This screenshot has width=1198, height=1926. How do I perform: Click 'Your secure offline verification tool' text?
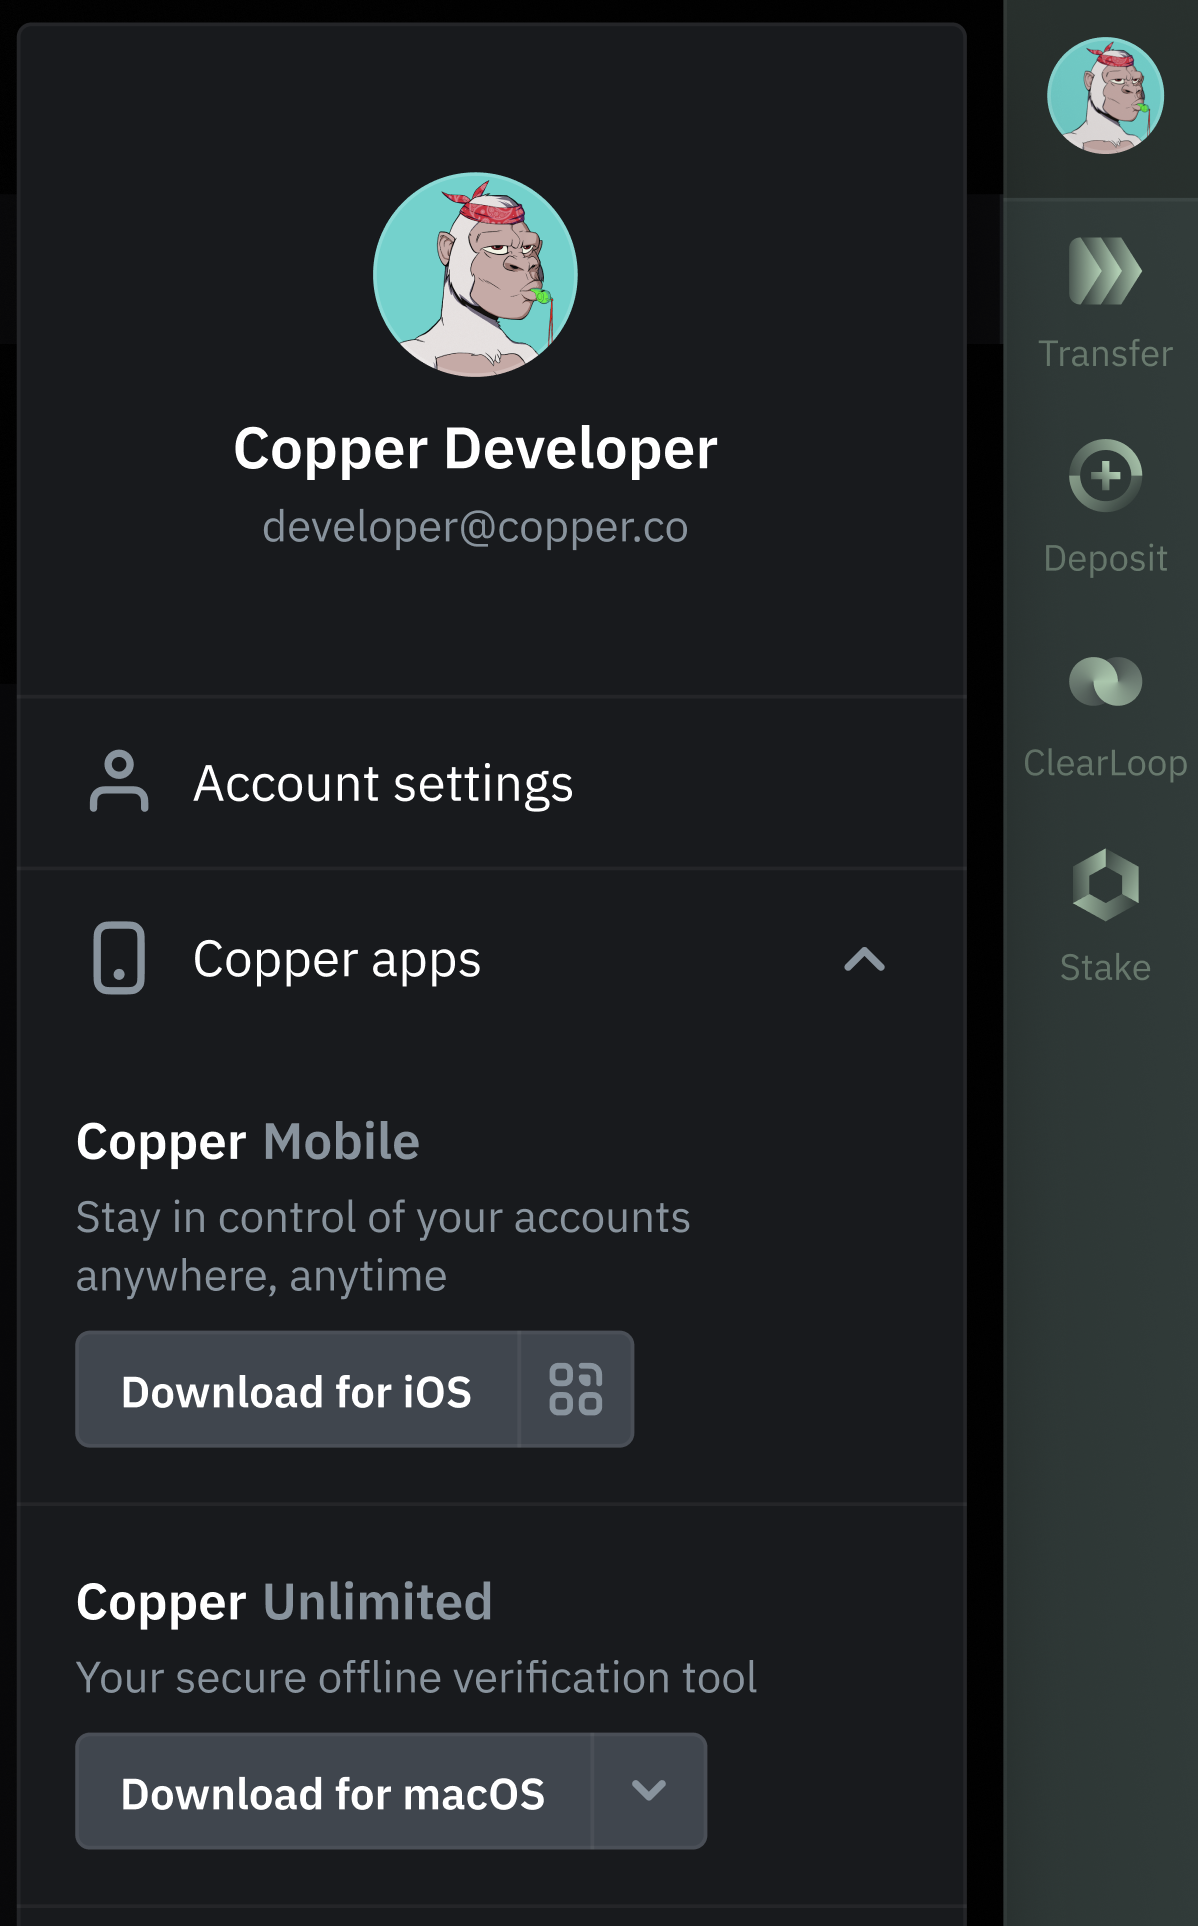(x=417, y=1678)
